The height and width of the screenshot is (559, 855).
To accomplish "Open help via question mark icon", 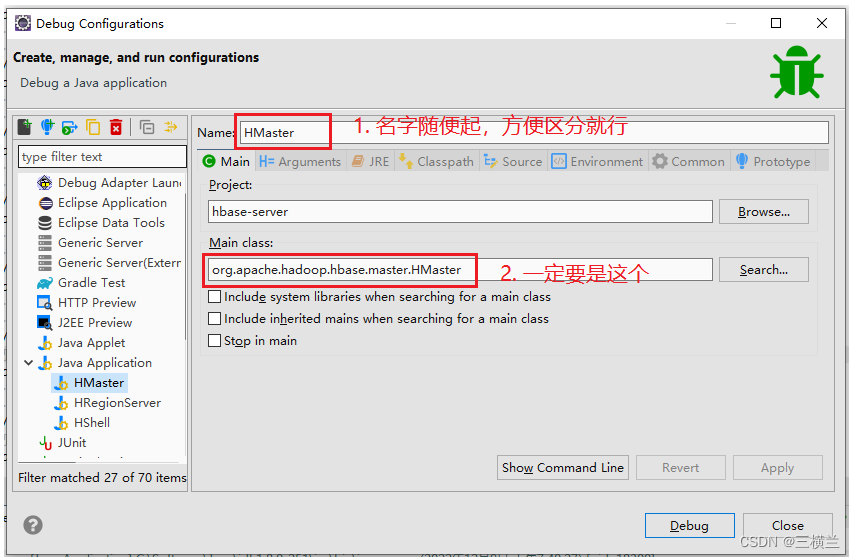I will click(33, 525).
